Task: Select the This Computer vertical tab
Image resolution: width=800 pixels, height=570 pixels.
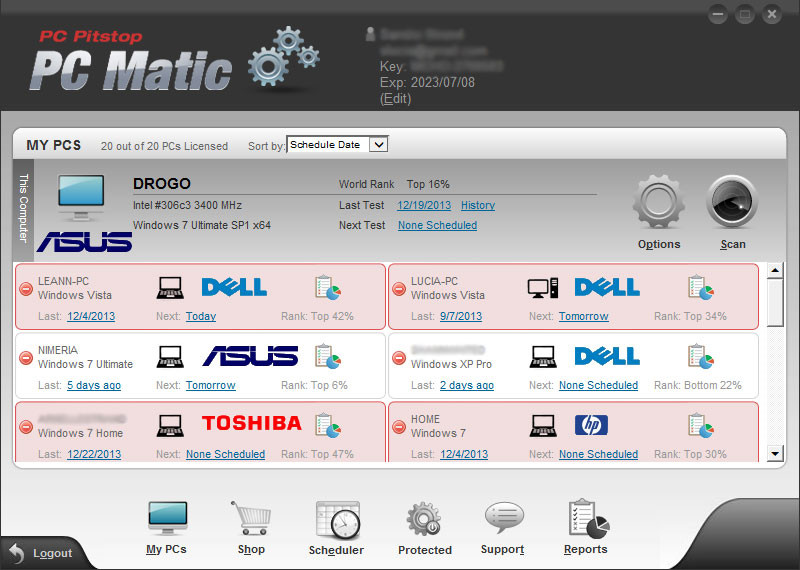Action: coord(23,208)
